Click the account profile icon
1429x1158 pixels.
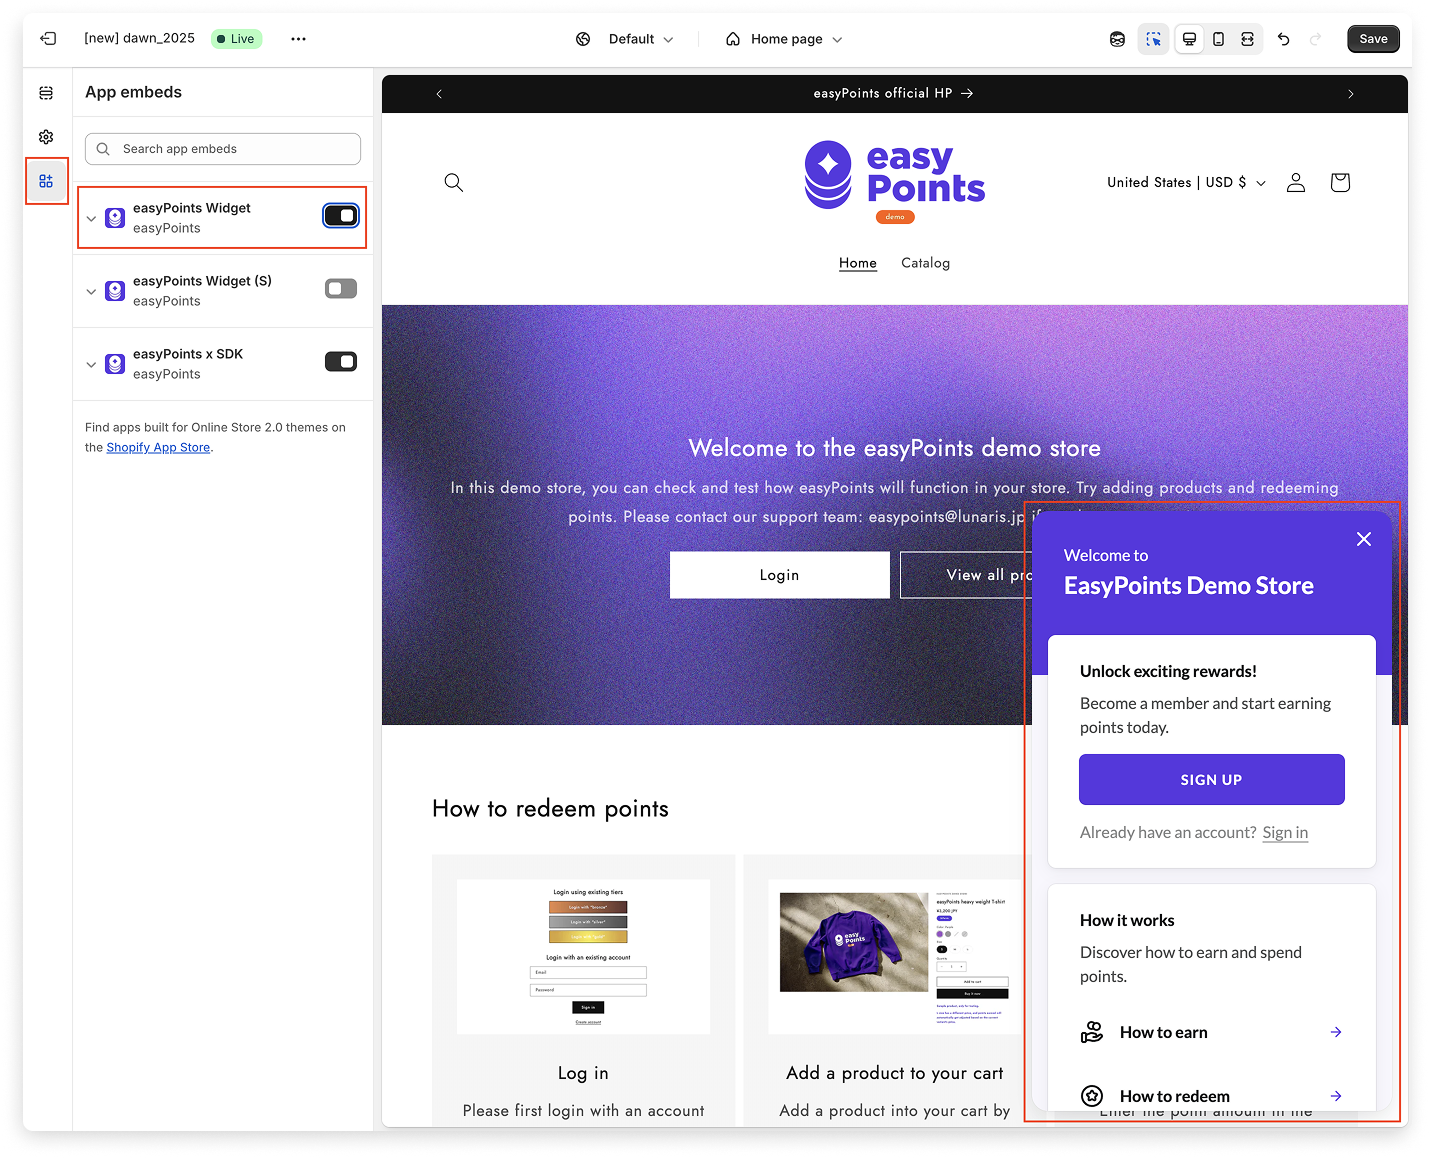pyautogui.click(x=1296, y=182)
